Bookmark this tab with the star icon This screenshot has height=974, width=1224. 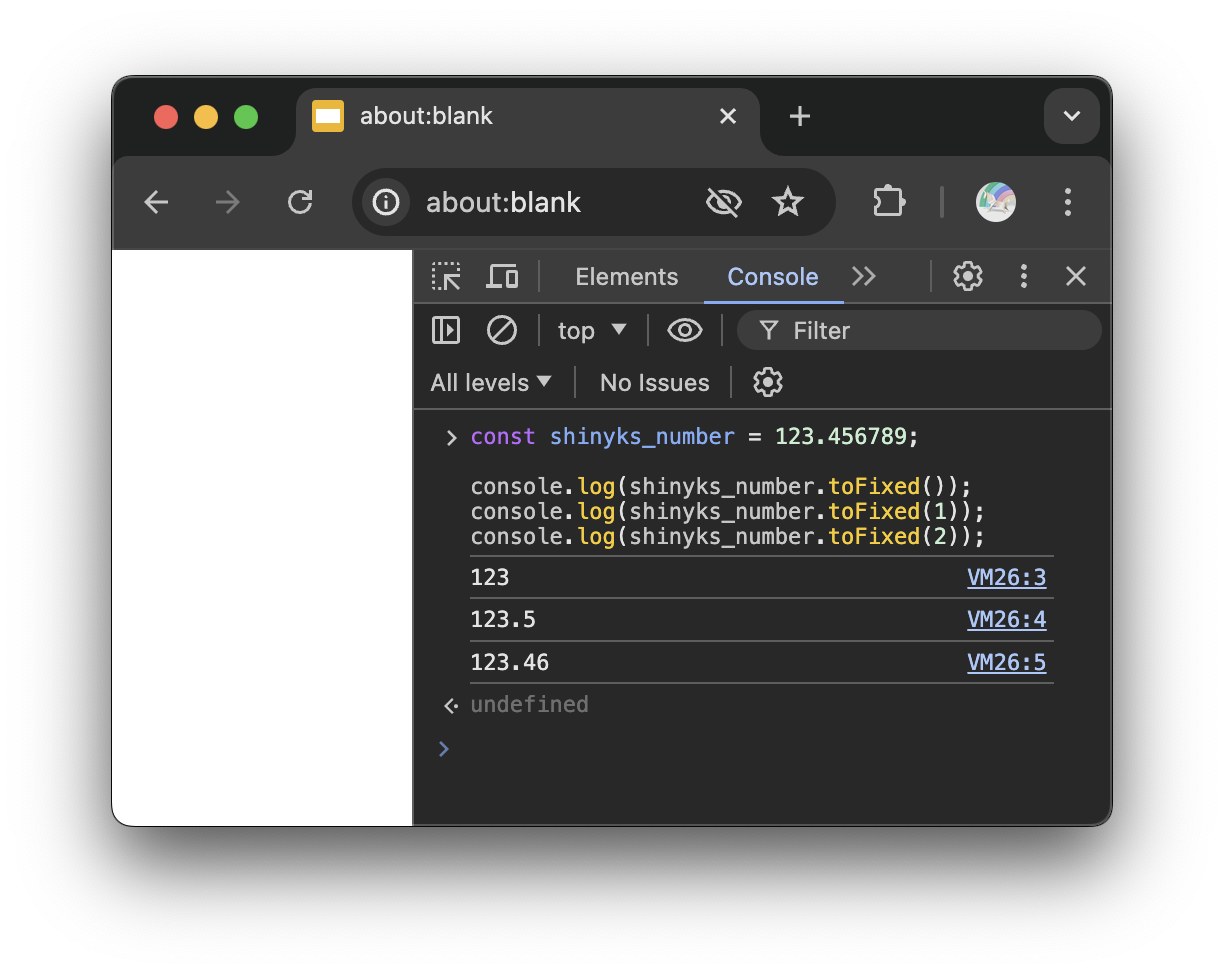point(788,203)
